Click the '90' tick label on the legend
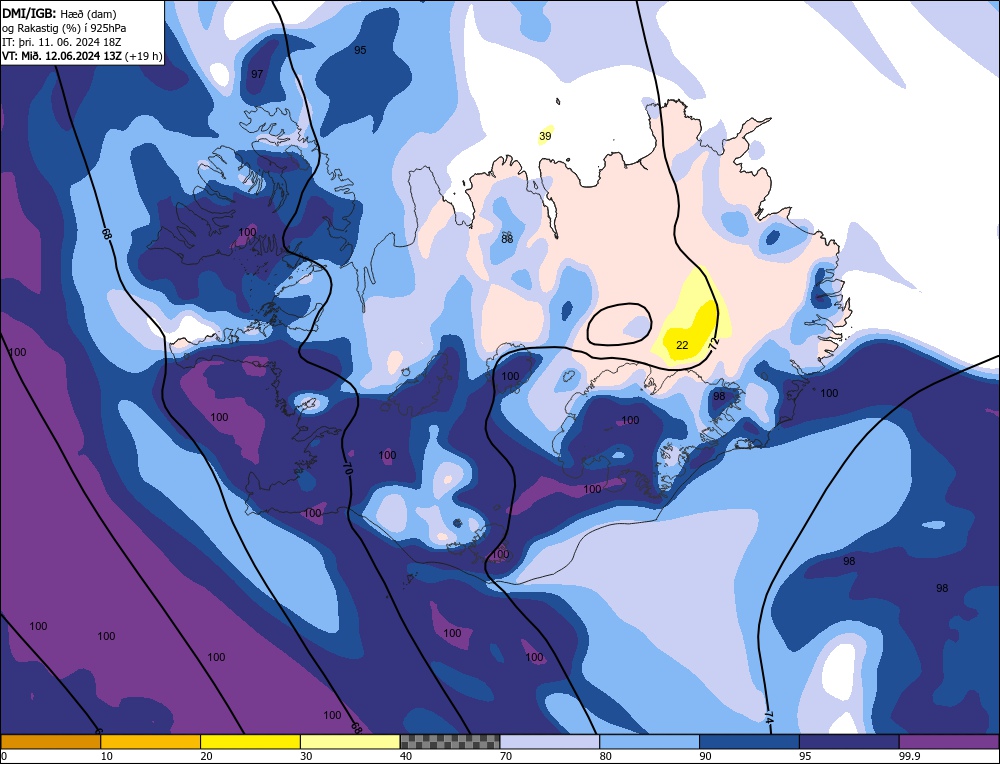 pyautogui.click(x=705, y=756)
